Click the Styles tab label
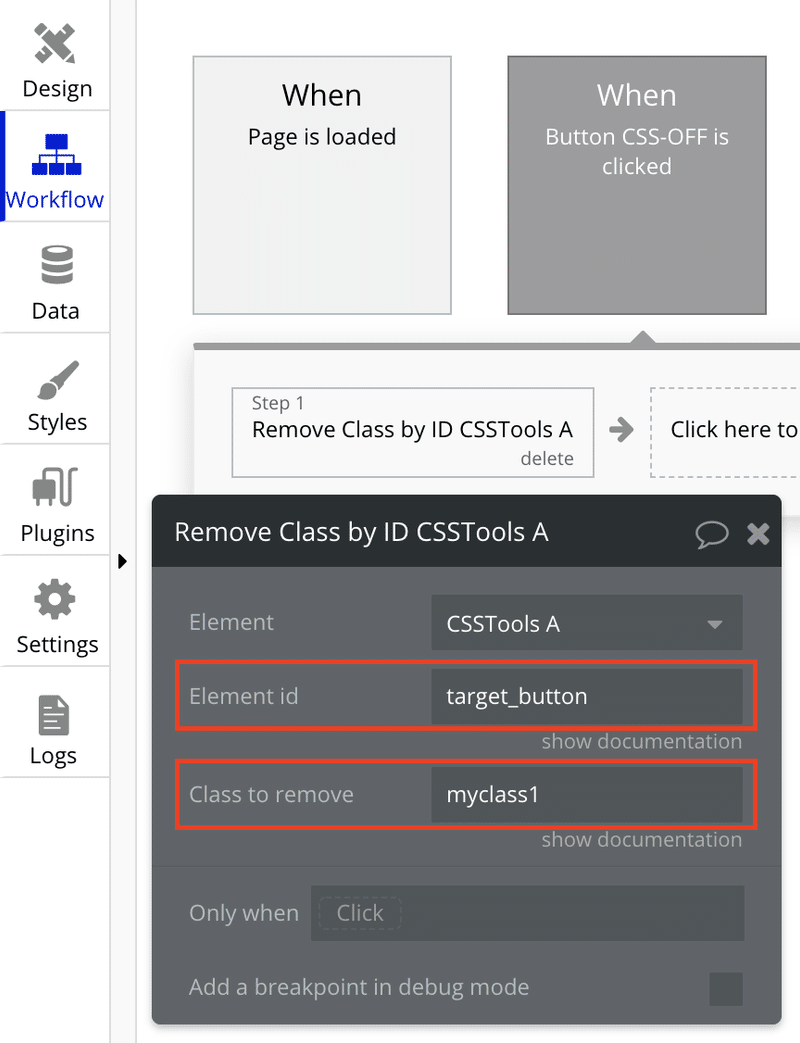Viewport: 800px width, 1043px height. pos(57,422)
